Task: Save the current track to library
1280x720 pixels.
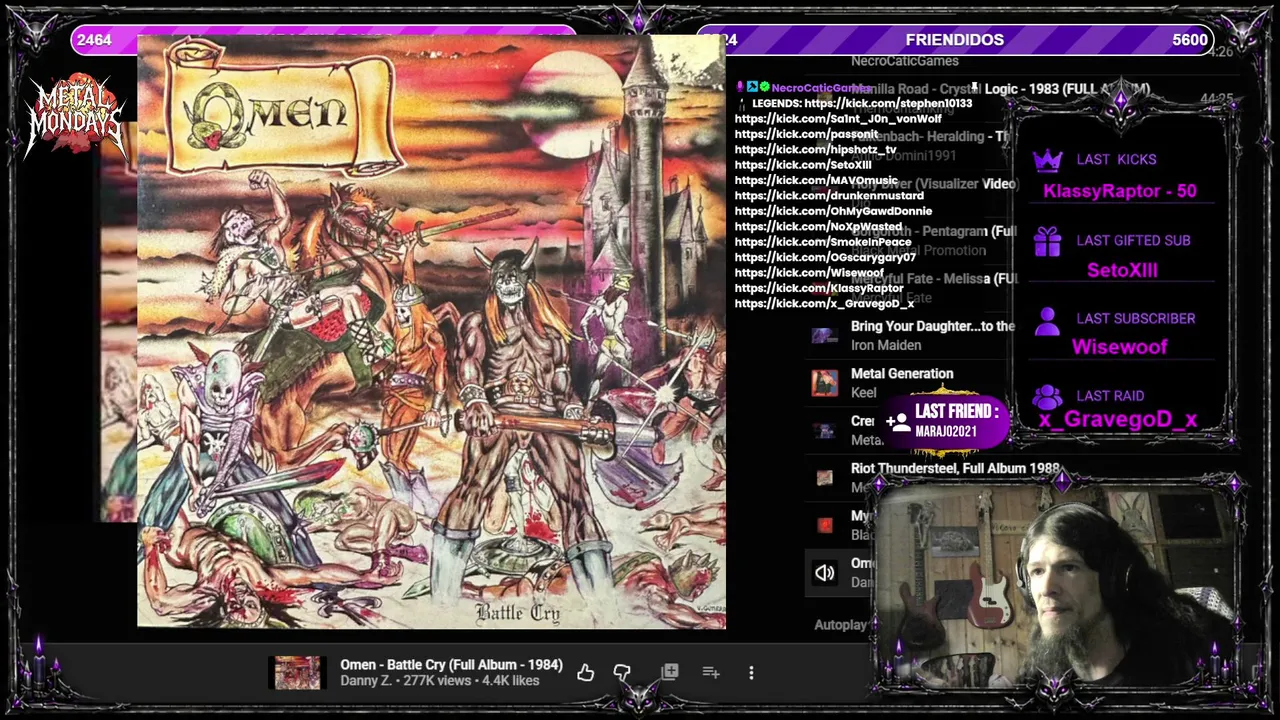Action: [x=670, y=673]
